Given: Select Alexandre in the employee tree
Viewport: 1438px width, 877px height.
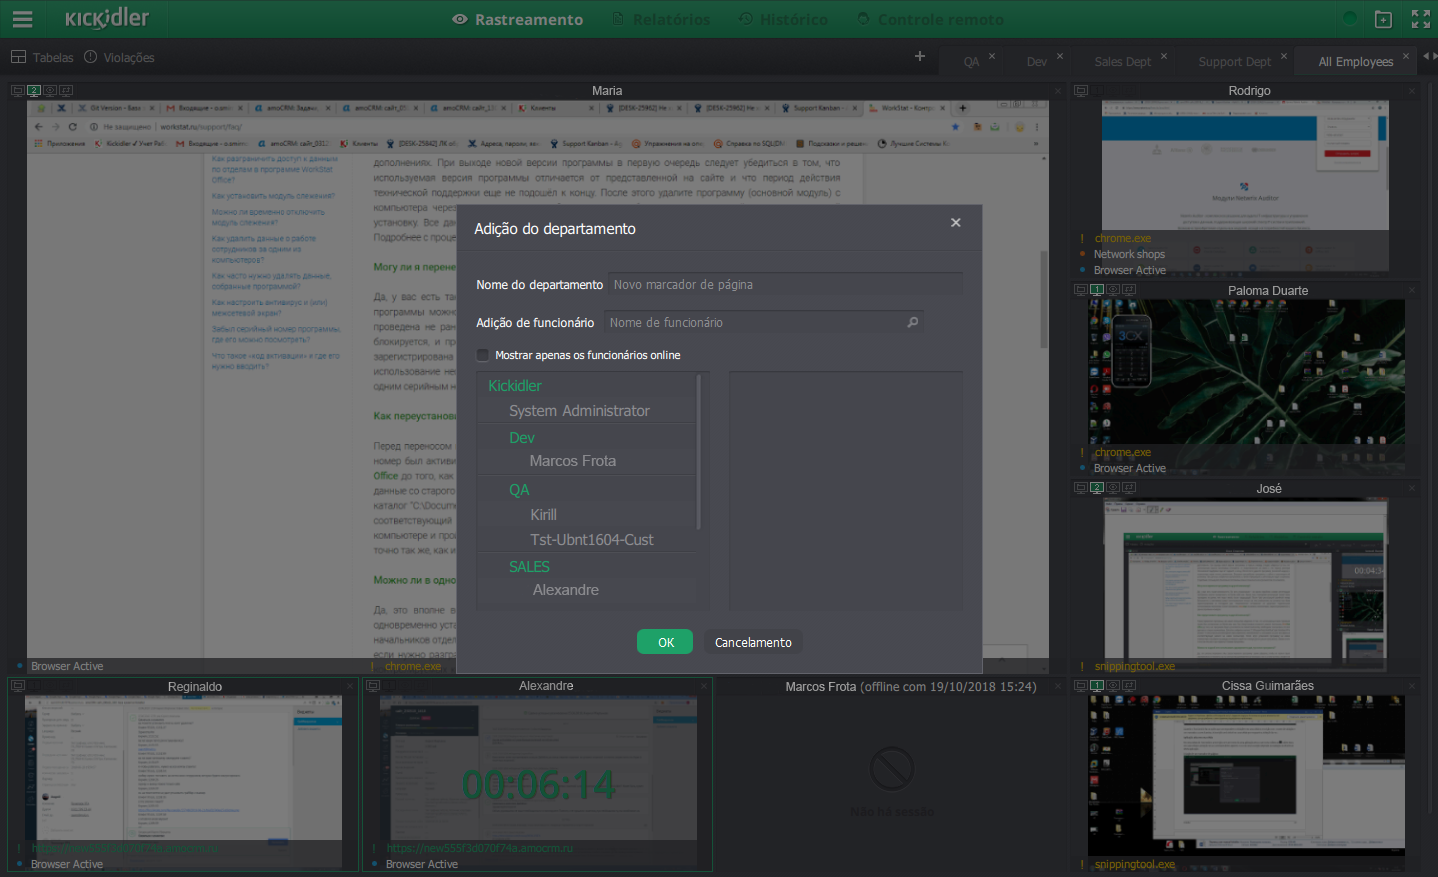Looking at the screenshot, I should coord(565,590).
